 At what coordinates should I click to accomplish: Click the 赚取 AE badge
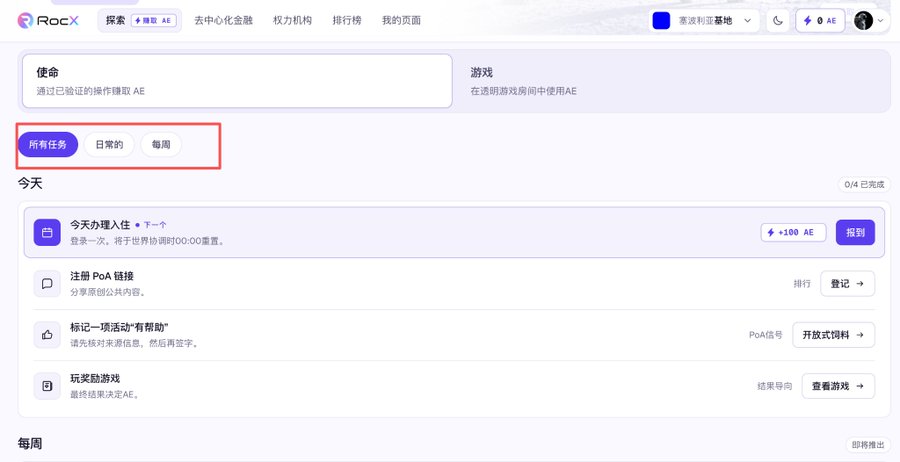[x=154, y=21]
